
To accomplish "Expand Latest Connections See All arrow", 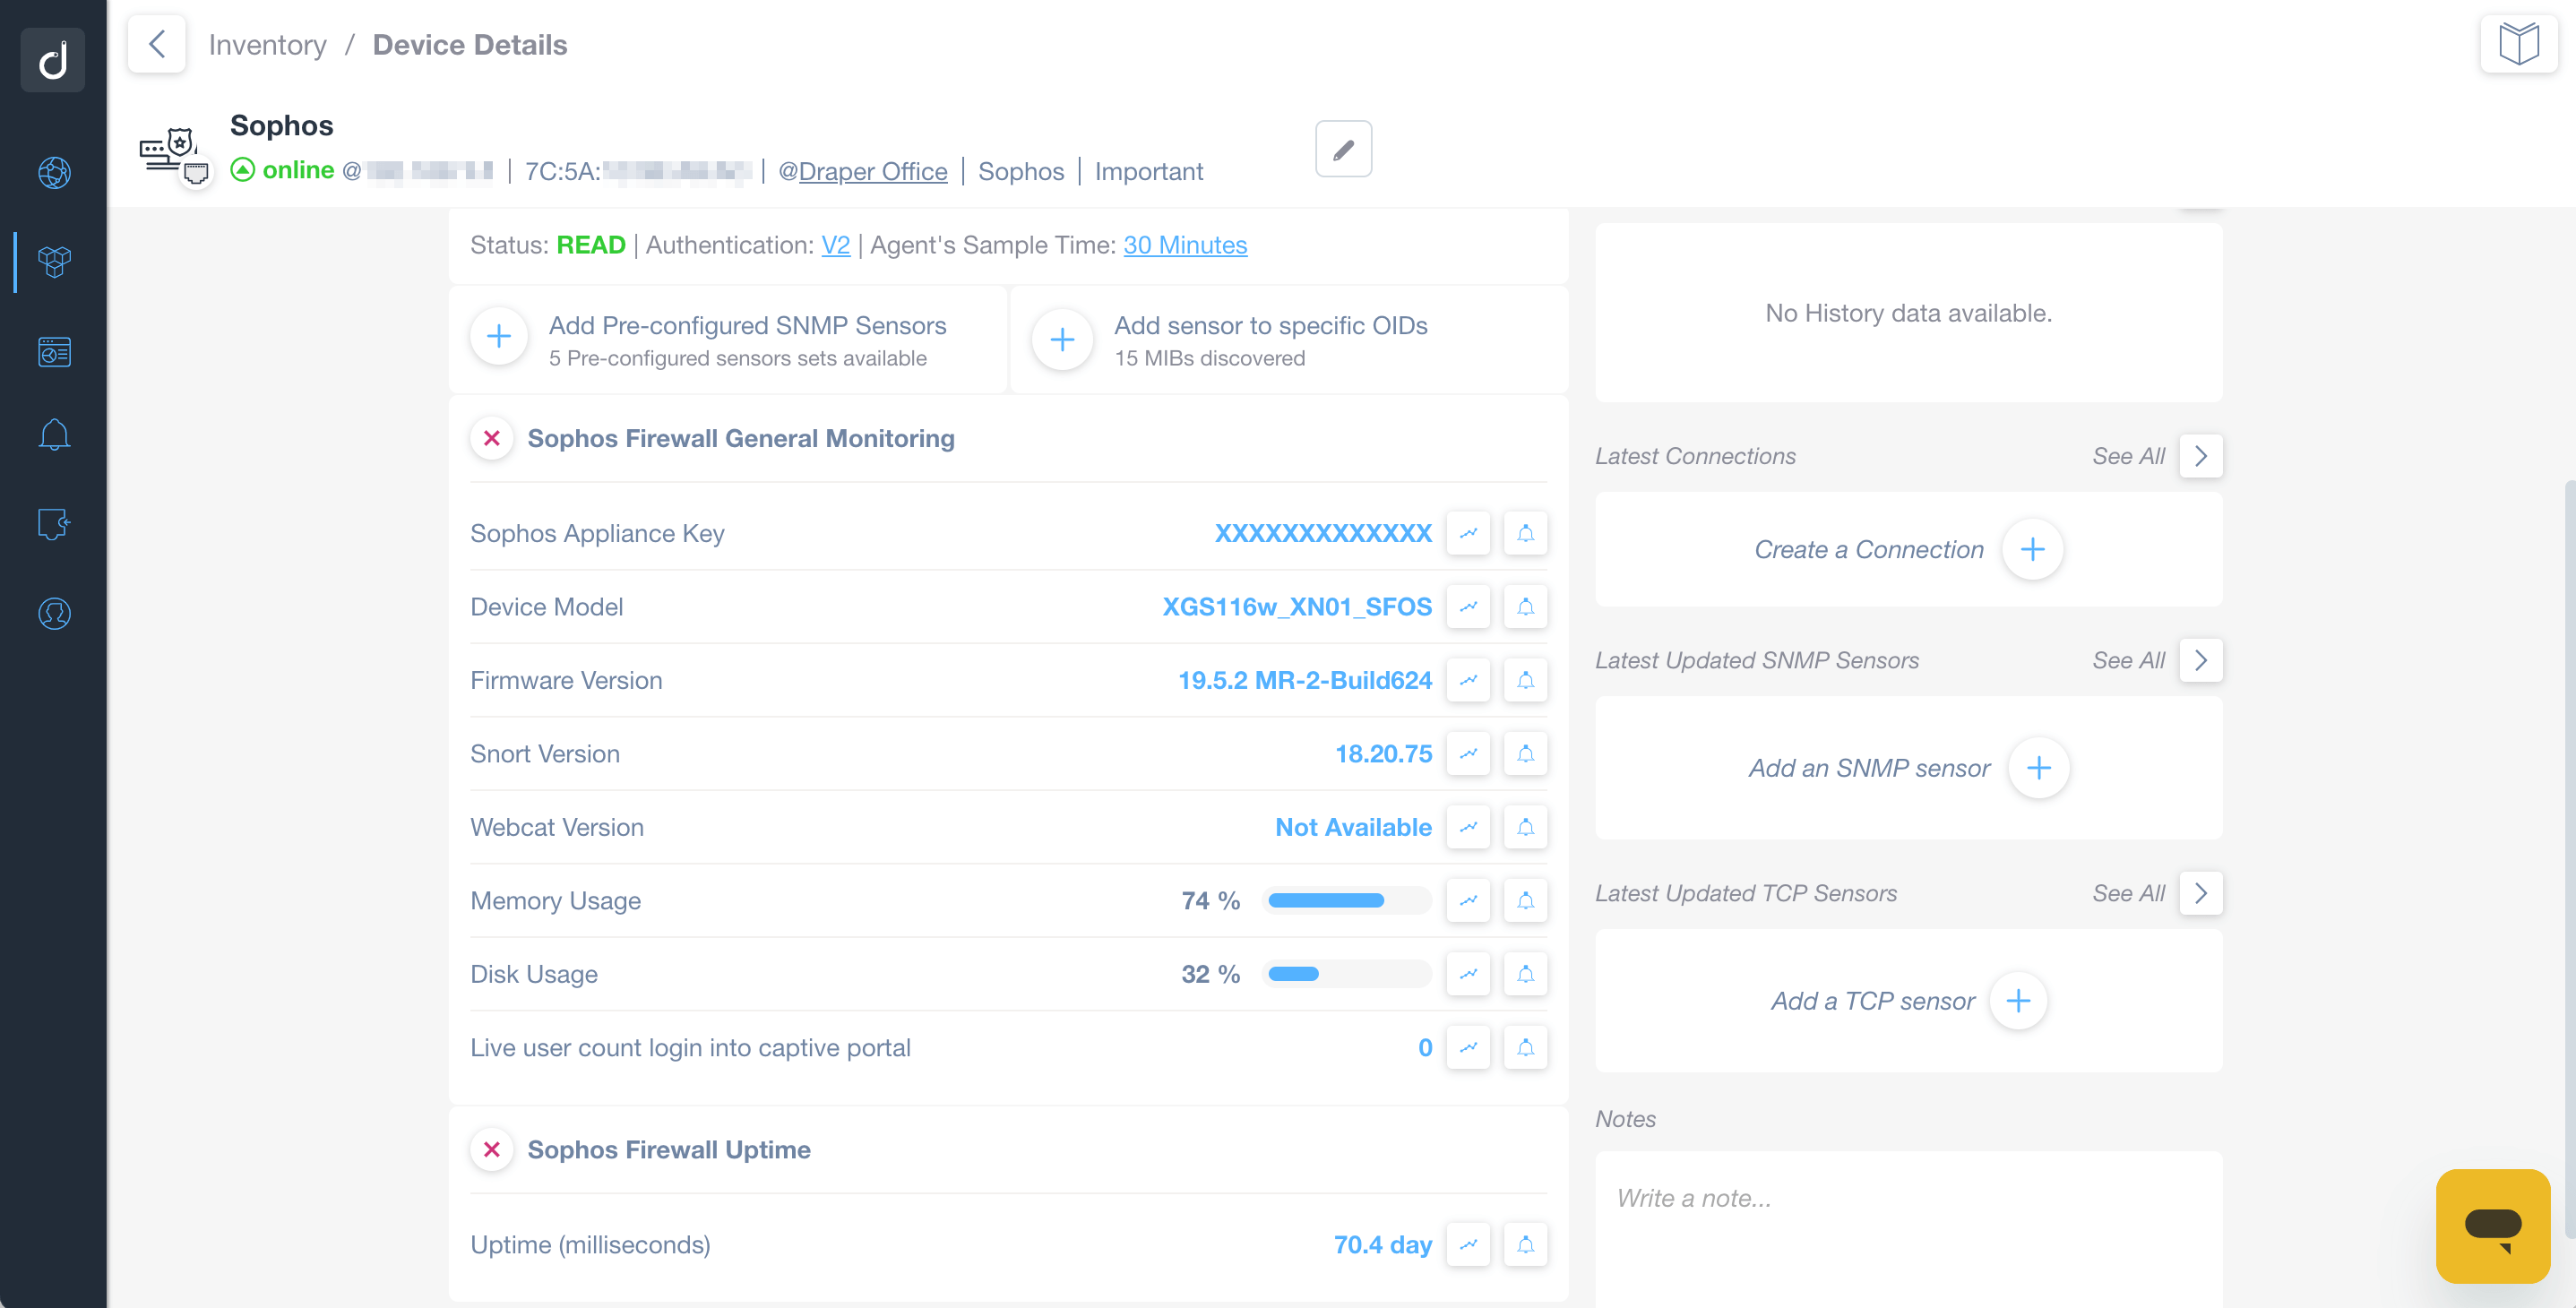I will coord(2200,456).
